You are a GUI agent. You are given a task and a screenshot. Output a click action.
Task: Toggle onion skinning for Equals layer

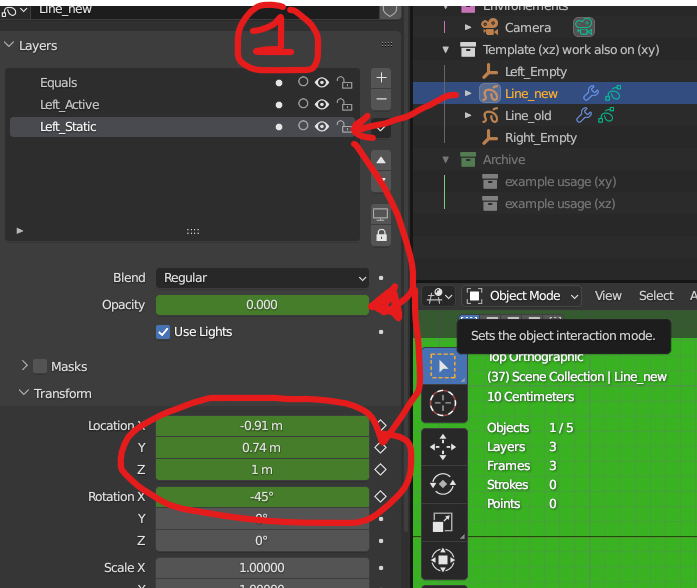pyautogui.click(x=303, y=82)
